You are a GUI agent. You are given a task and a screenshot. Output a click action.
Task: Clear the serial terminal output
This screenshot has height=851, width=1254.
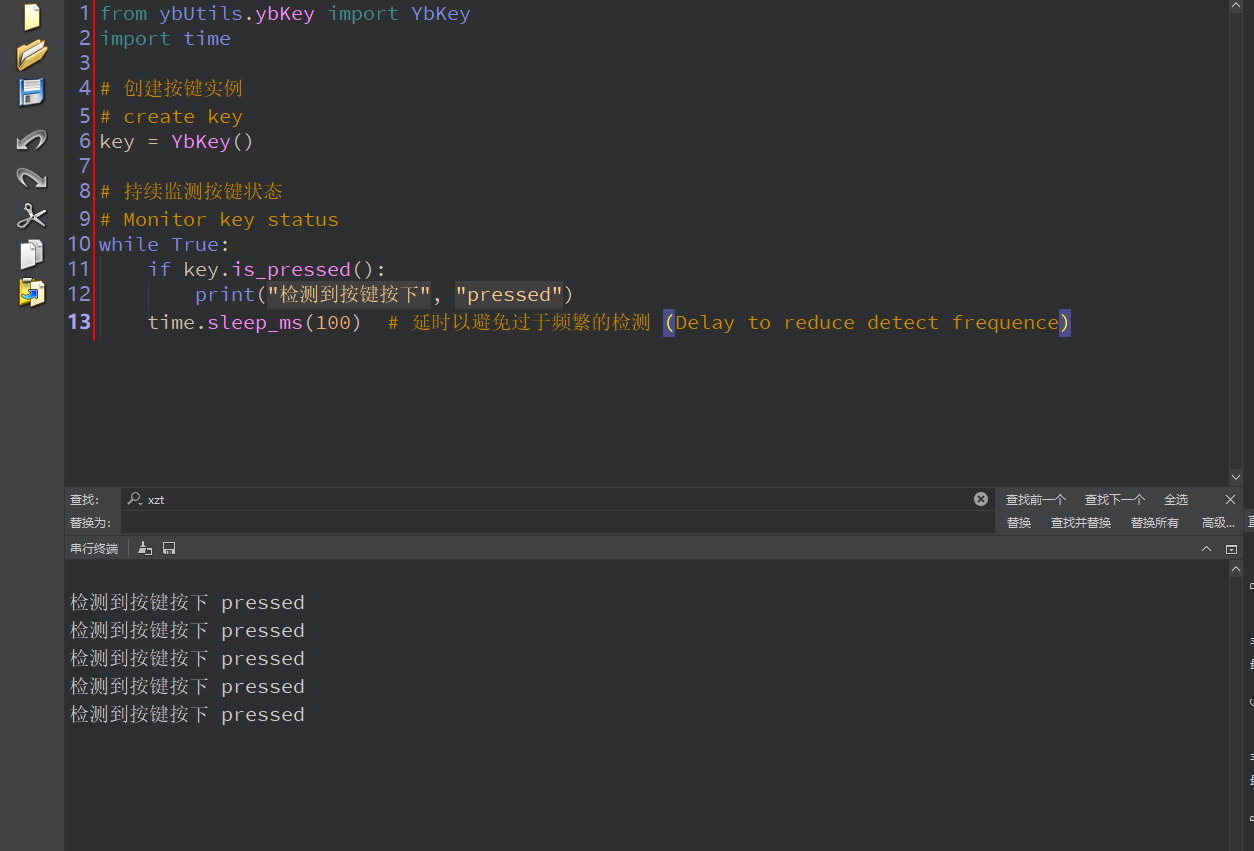click(145, 548)
